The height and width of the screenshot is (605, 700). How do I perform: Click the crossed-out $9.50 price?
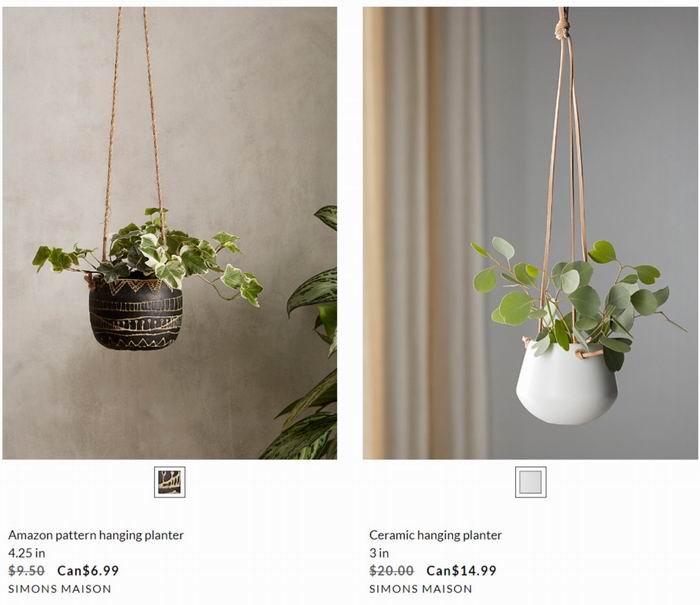pyautogui.click(x=26, y=571)
